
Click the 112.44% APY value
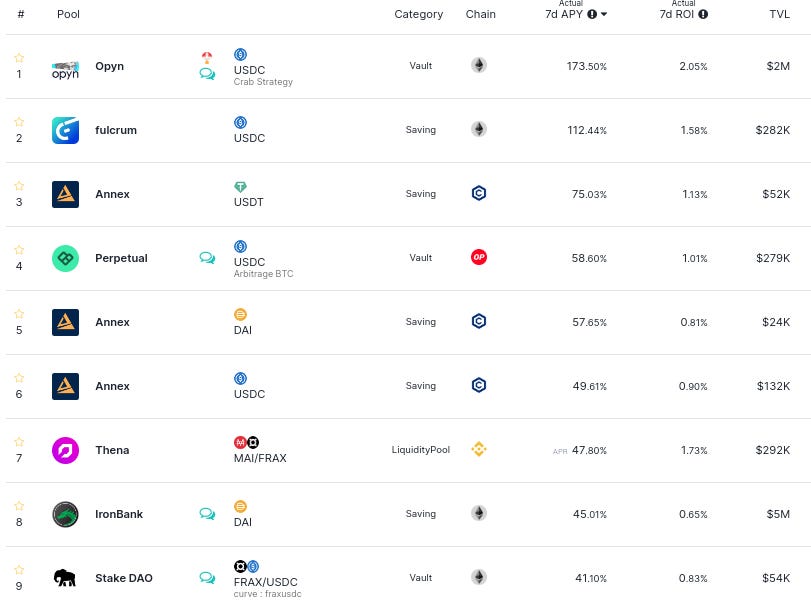pyautogui.click(x=587, y=130)
